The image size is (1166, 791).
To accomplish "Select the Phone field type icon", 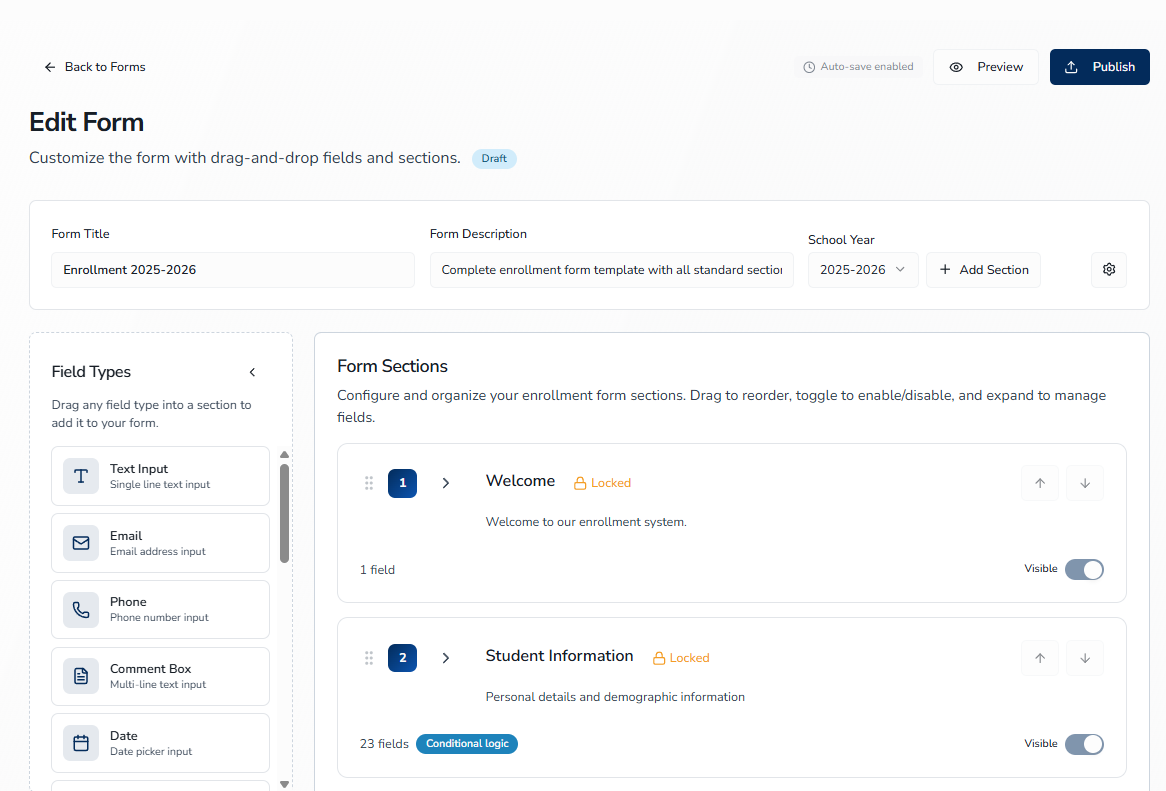I will (81, 610).
